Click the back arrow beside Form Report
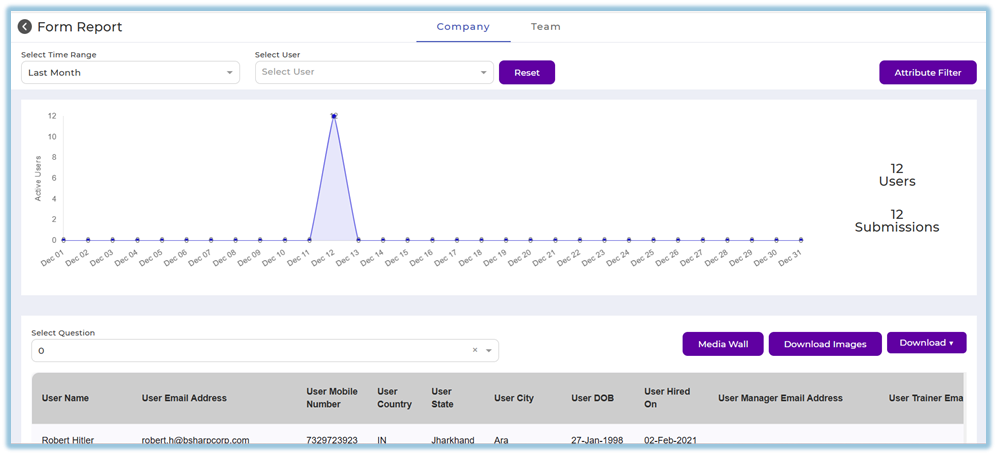997x455 pixels. point(25,27)
